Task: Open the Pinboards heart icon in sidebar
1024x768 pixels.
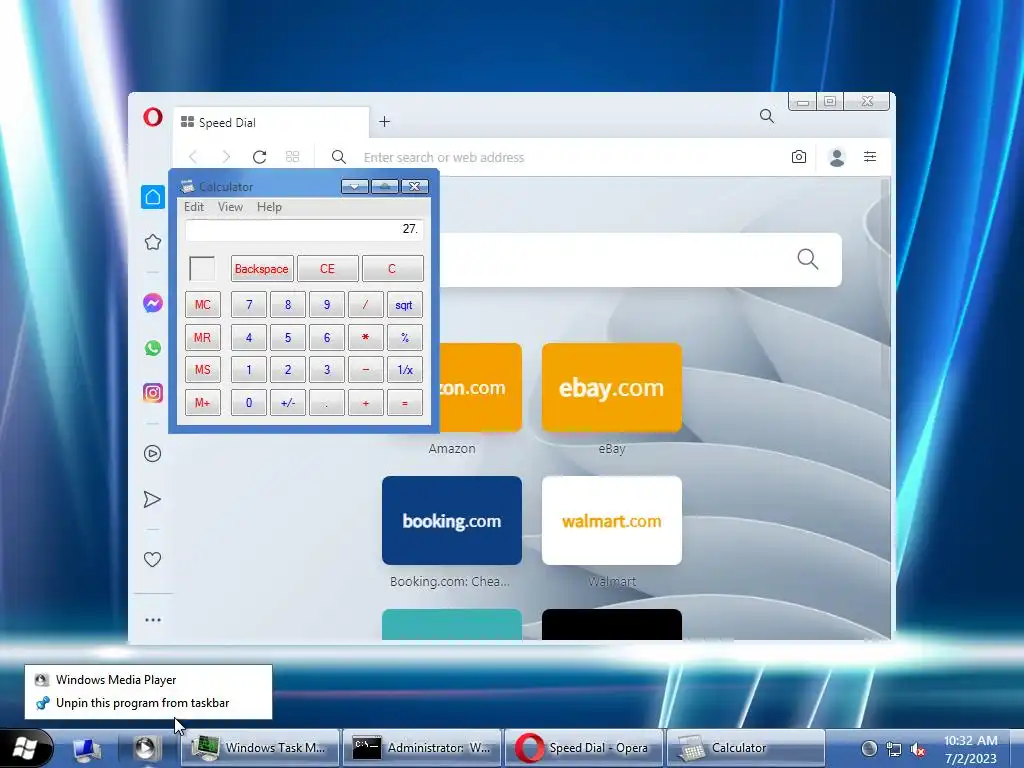Action: click(152, 560)
